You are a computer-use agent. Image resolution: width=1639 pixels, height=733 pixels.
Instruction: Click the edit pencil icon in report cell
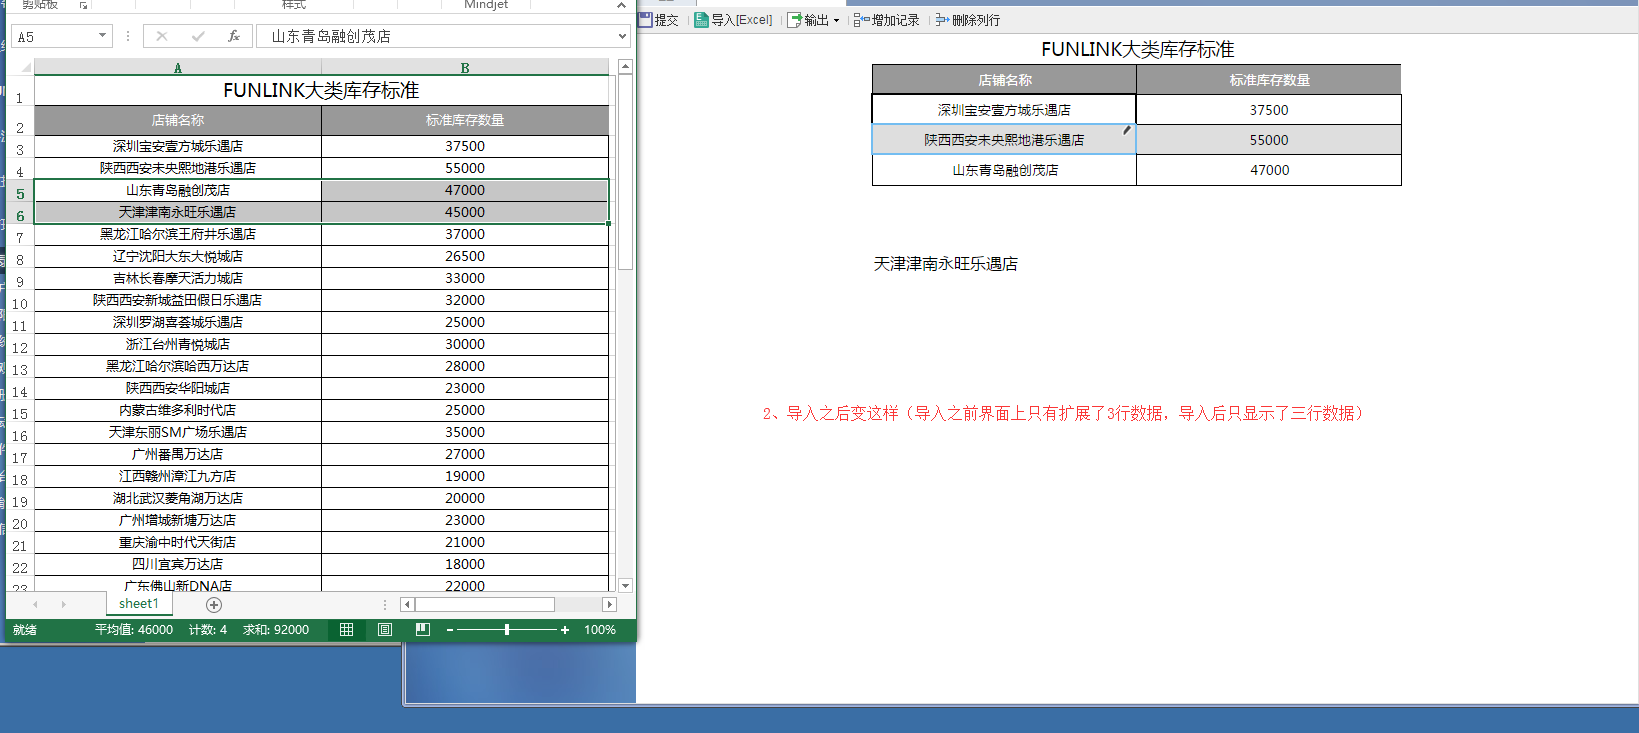click(1127, 130)
